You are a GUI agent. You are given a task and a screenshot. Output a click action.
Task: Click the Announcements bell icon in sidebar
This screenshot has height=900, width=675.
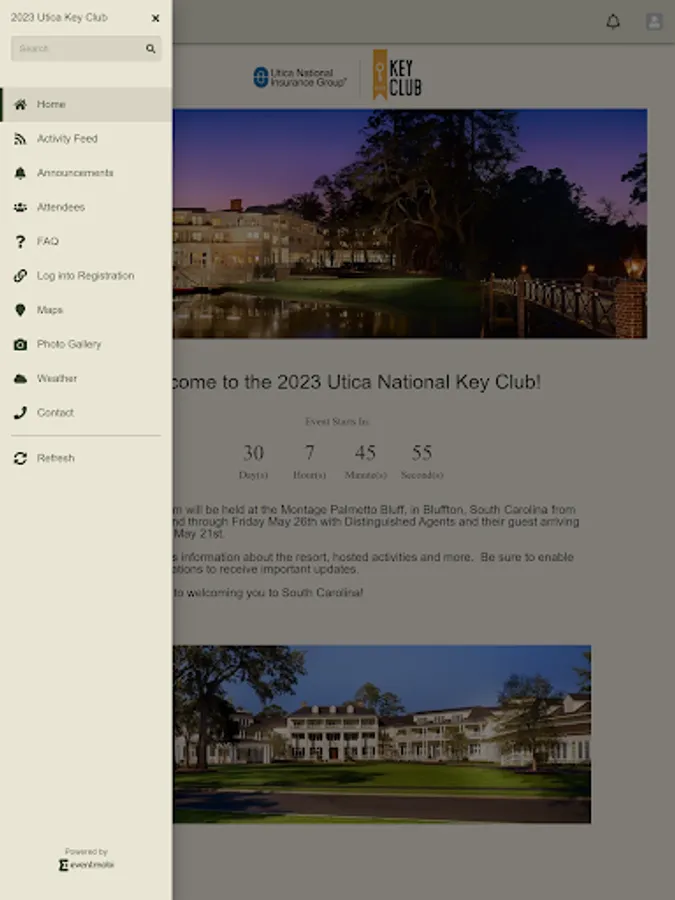(20, 173)
